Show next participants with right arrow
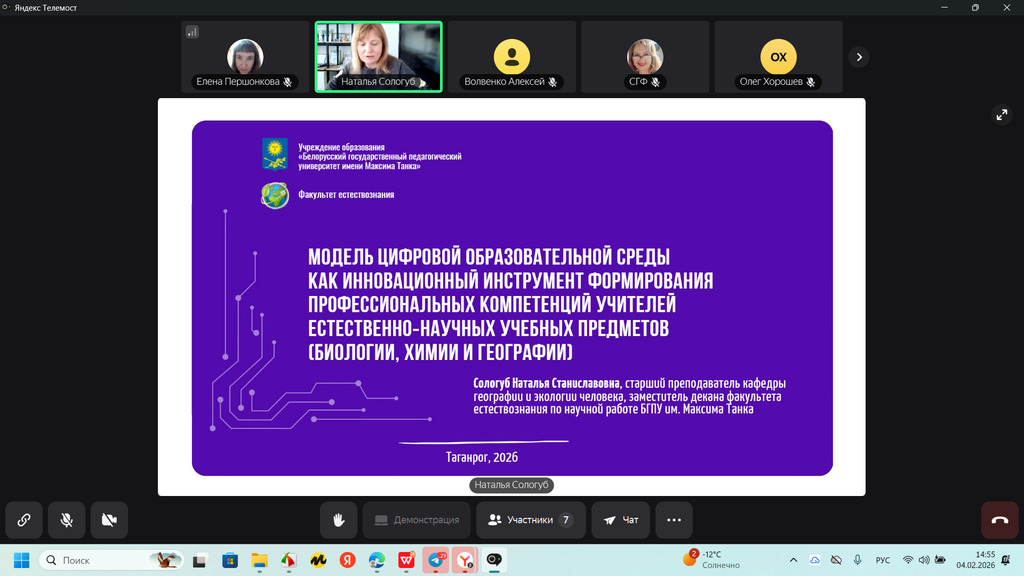The height and width of the screenshot is (576, 1024). pos(859,57)
